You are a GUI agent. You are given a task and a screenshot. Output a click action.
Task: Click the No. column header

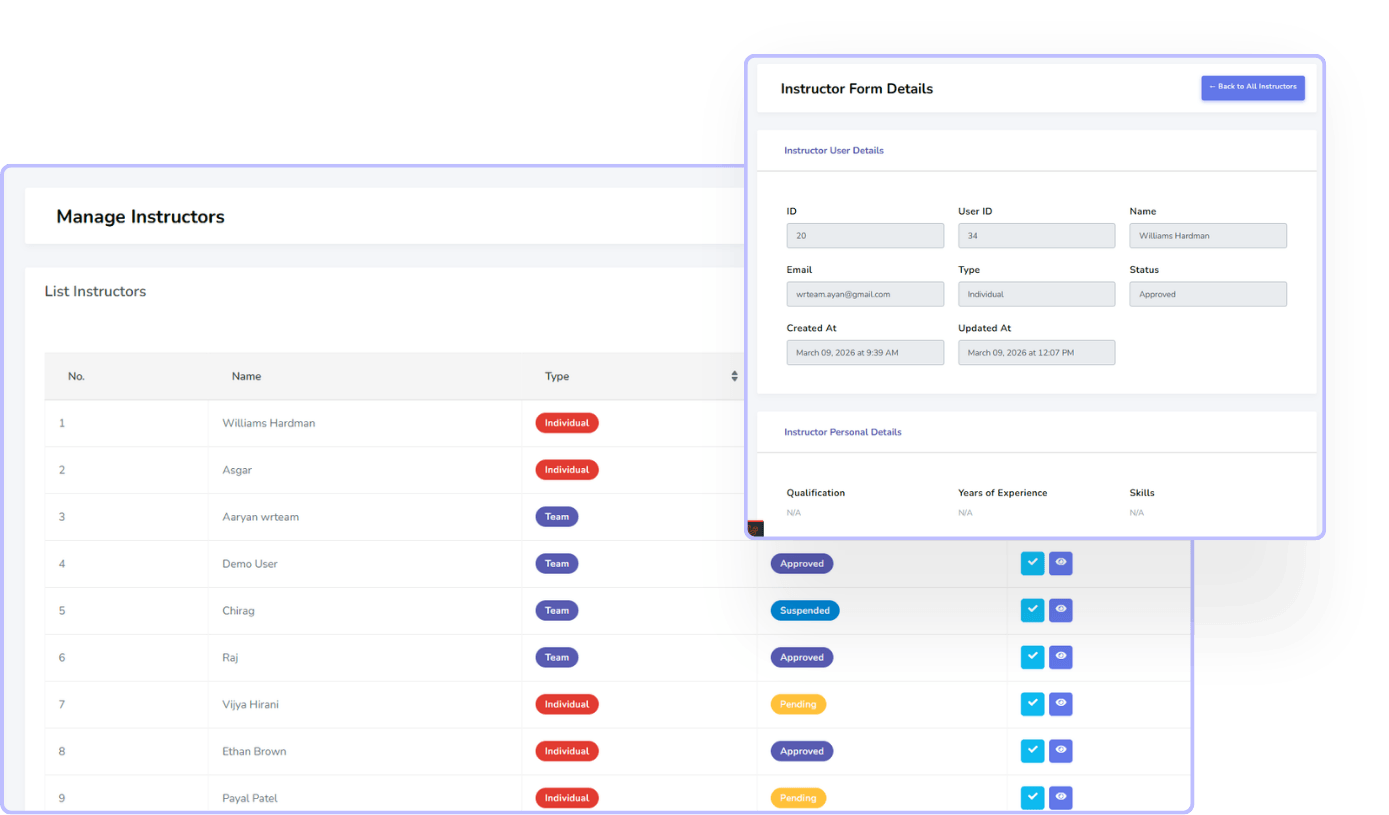coord(76,377)
